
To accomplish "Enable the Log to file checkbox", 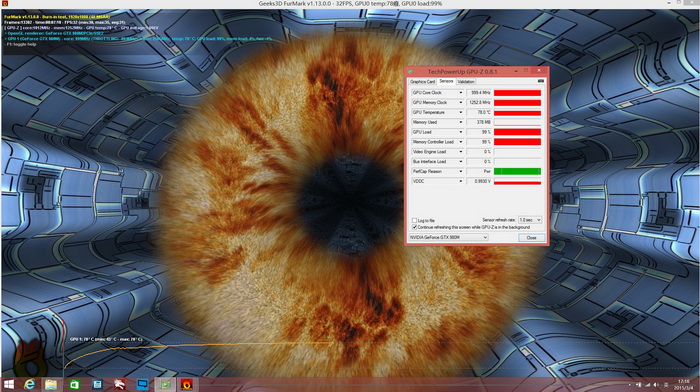I will (414, 220).
